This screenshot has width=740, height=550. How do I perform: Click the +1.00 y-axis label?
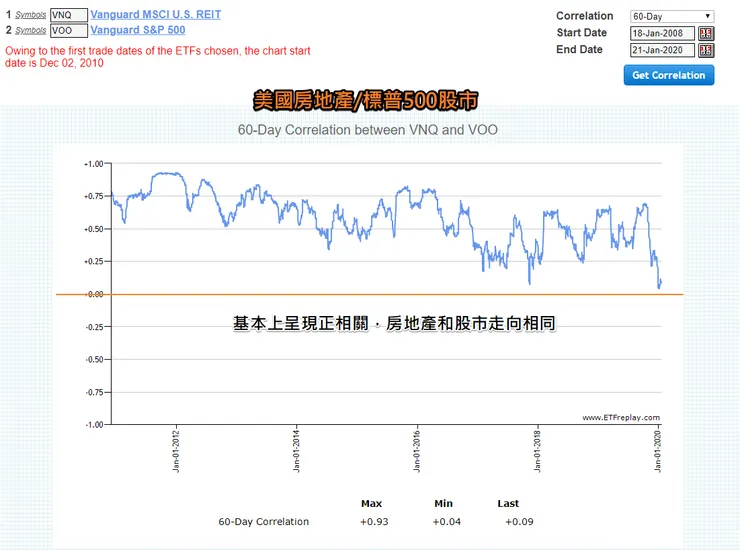(93, 164)
